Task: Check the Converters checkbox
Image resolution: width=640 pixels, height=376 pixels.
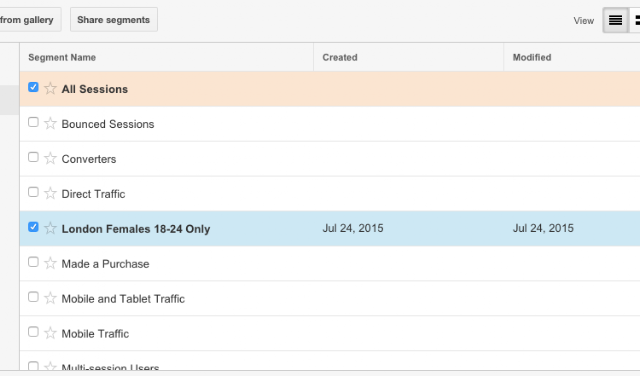Action: (33, 157)
